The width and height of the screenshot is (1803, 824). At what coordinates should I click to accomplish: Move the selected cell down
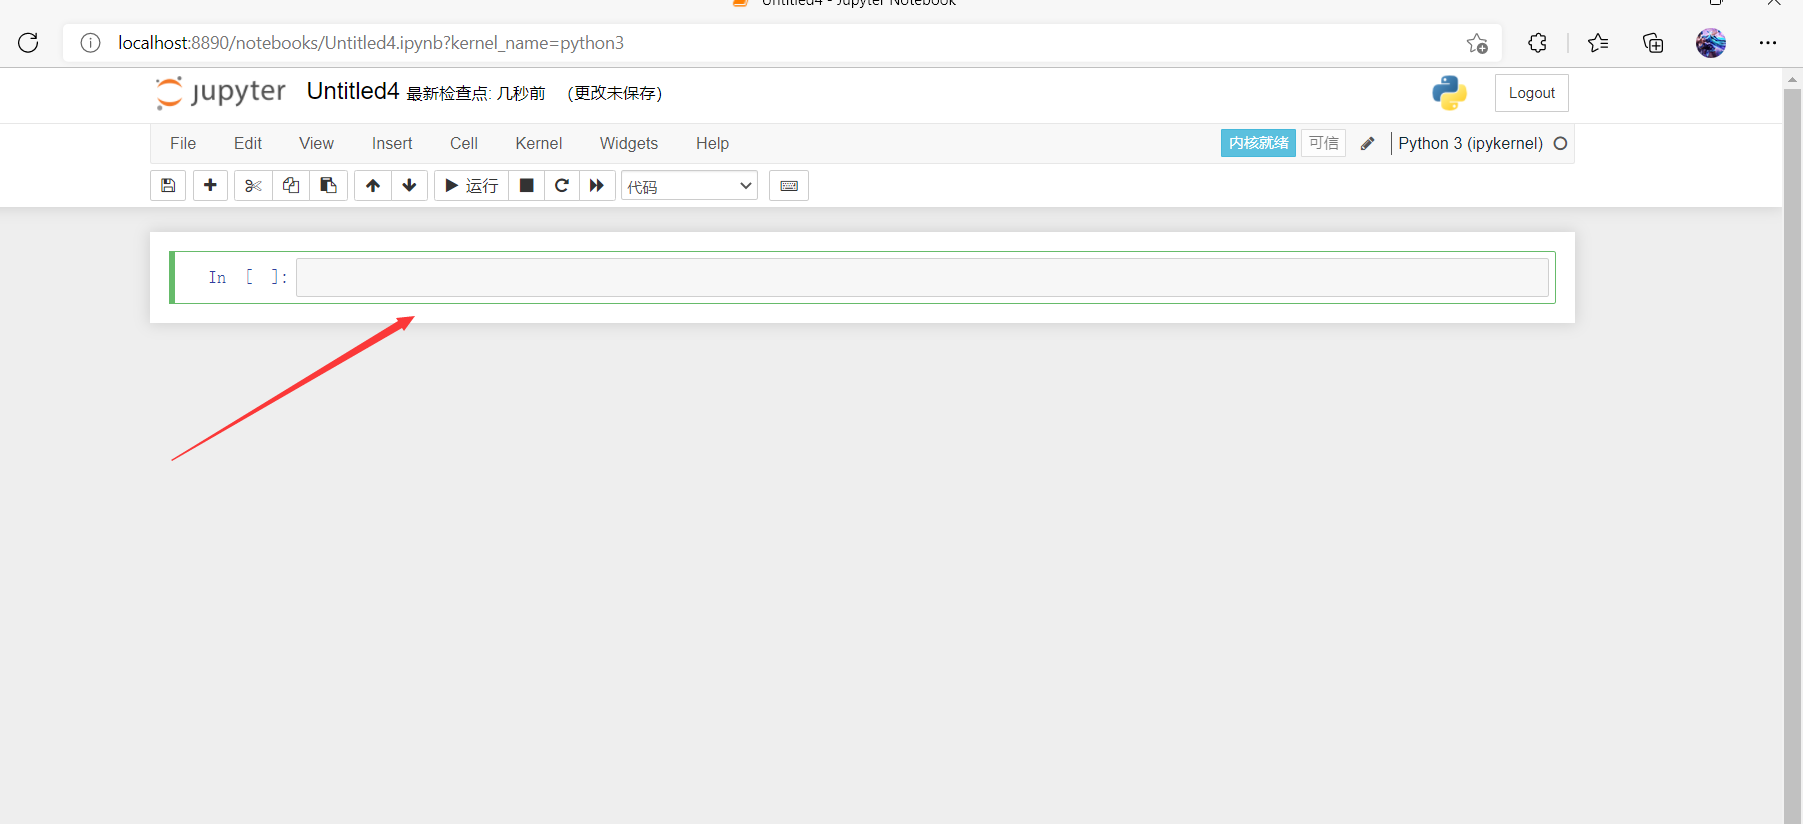410,186
